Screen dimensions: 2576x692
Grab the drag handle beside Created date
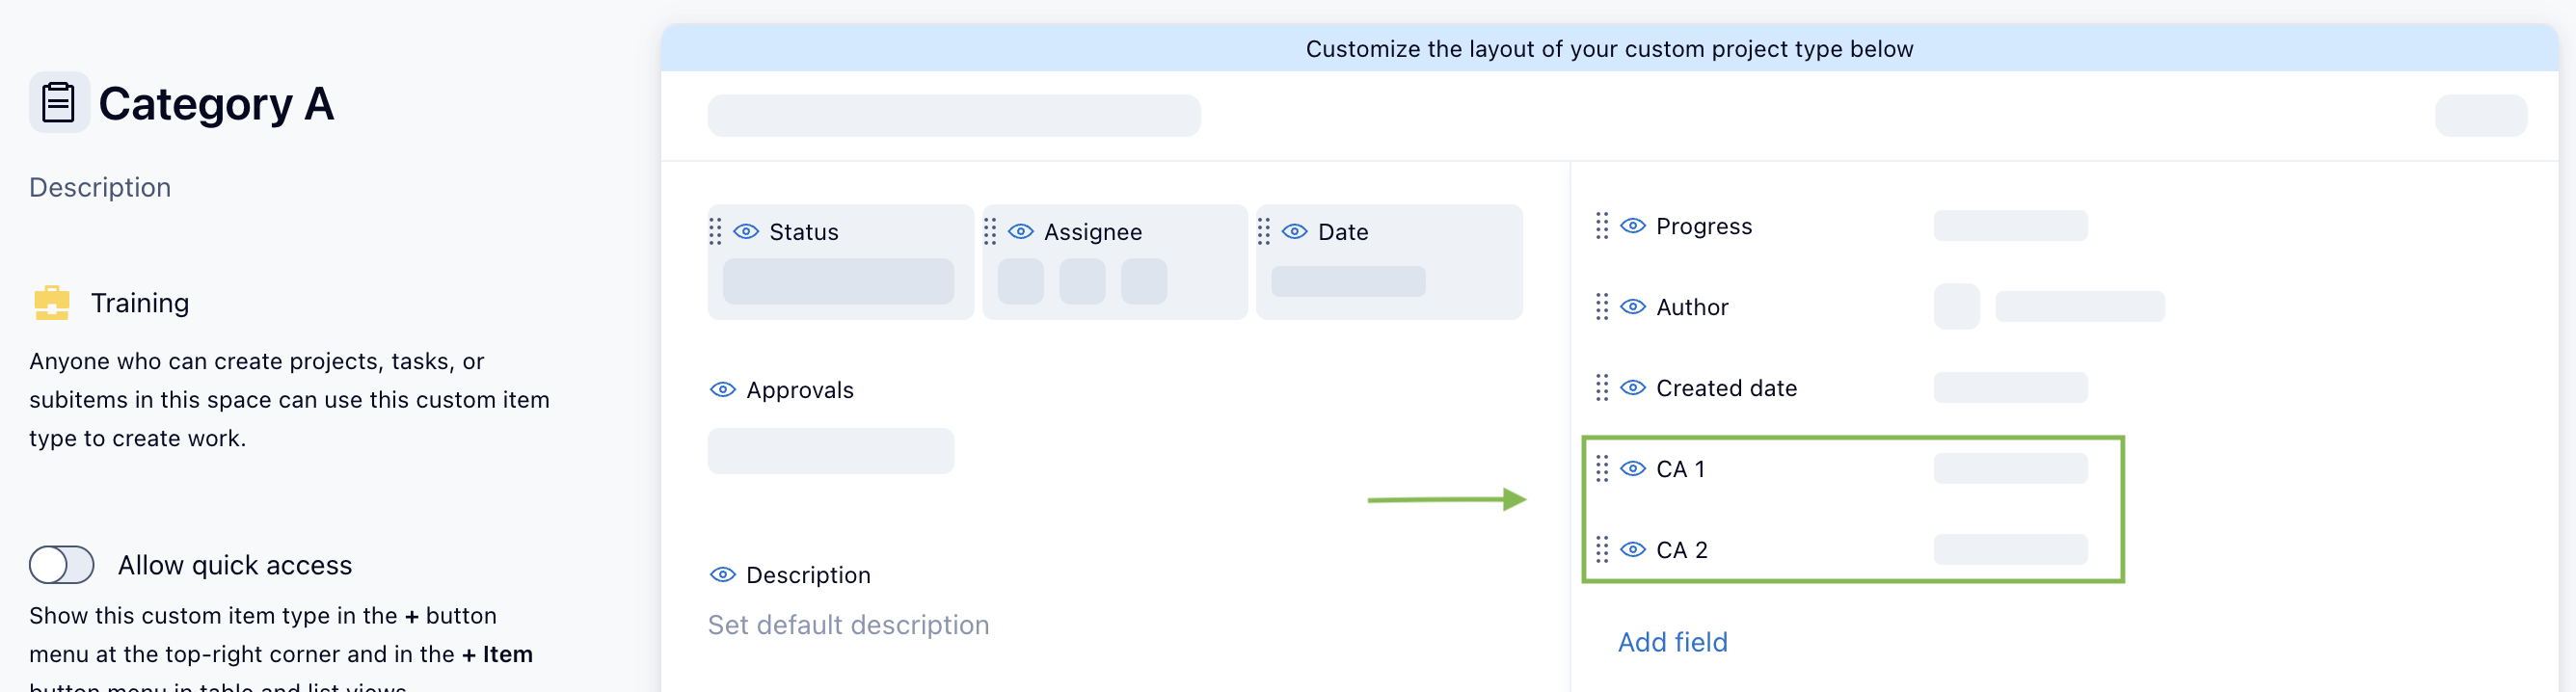1602,388
